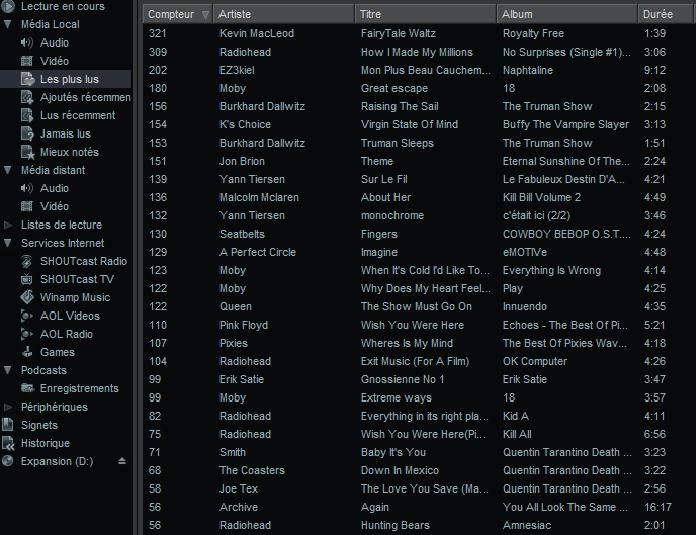Click the AOL Videos icon
Image resolution: width=696 pixels, height=535 pixels.
27,316
